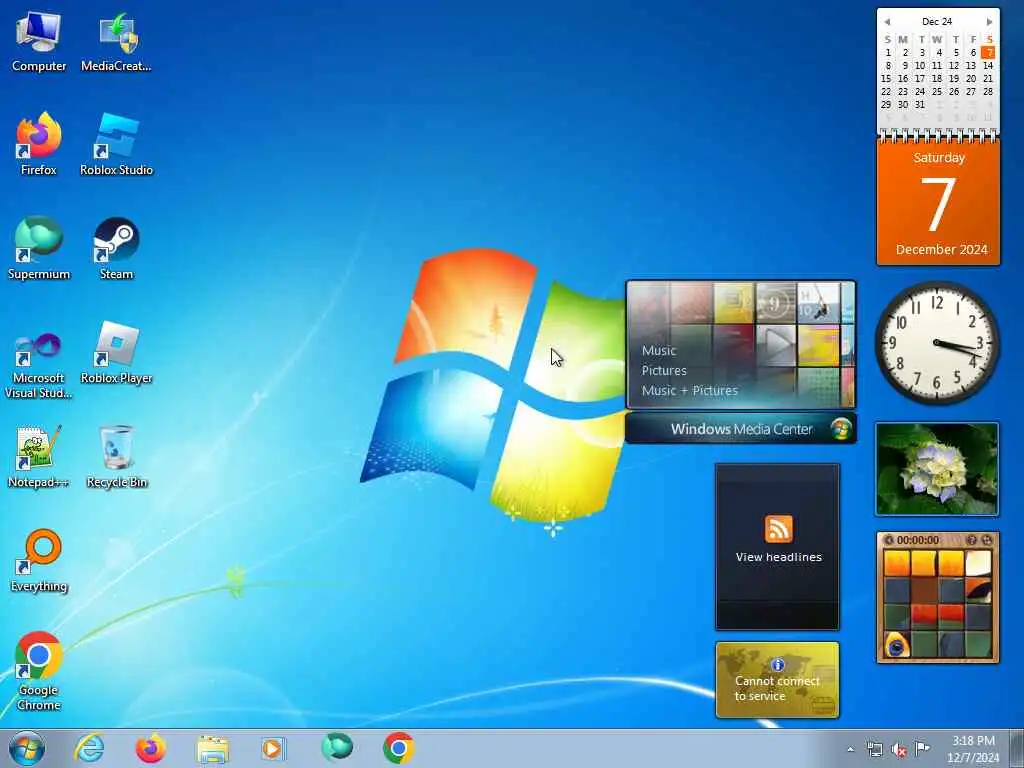
Task: Open Windows Media Center from gadget bar
Action: pos(741,429)
